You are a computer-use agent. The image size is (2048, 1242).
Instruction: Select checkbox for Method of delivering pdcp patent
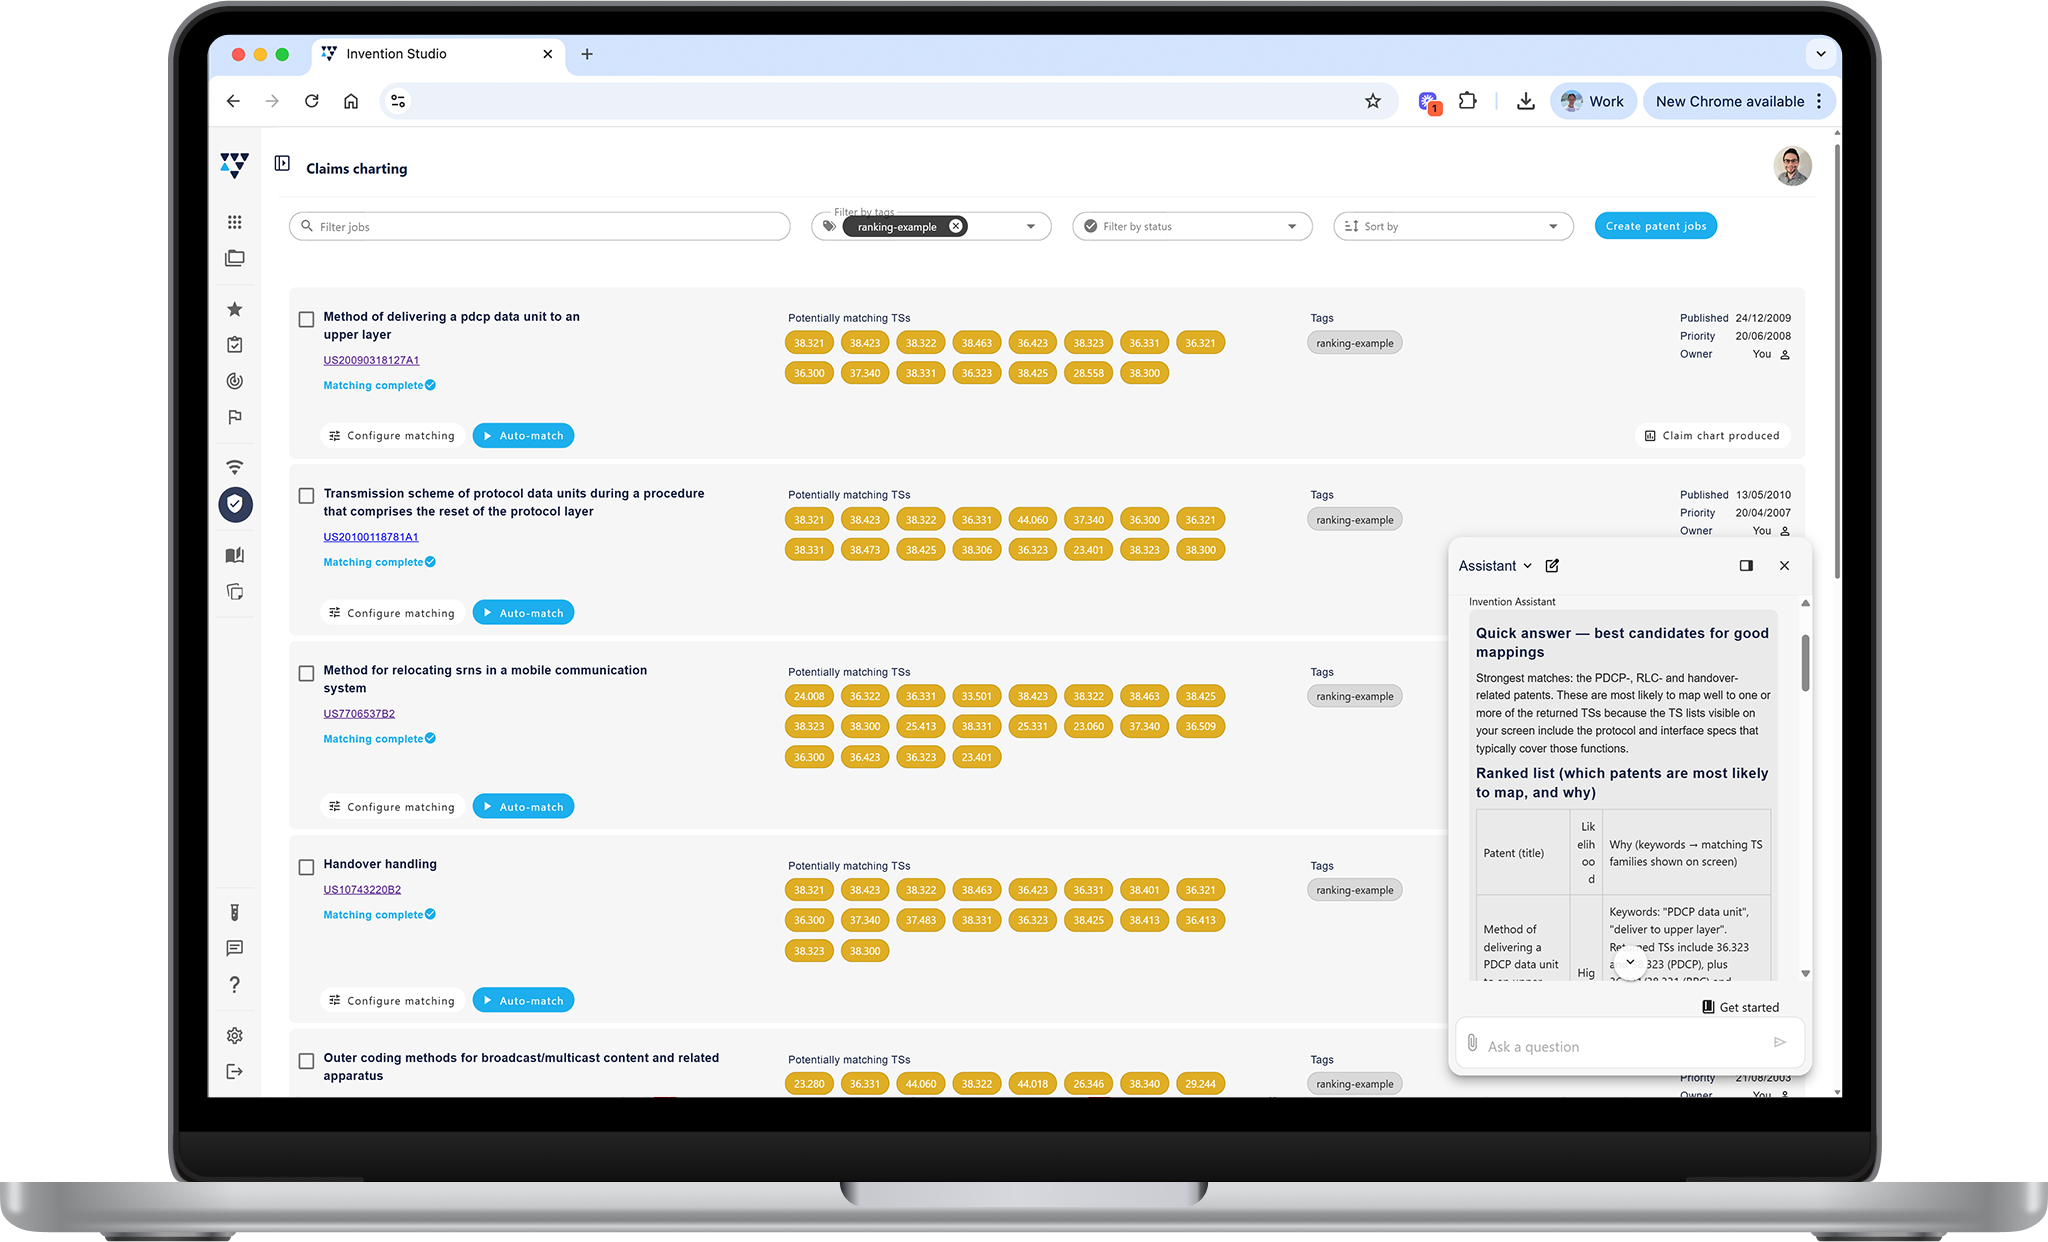point(307,319)
